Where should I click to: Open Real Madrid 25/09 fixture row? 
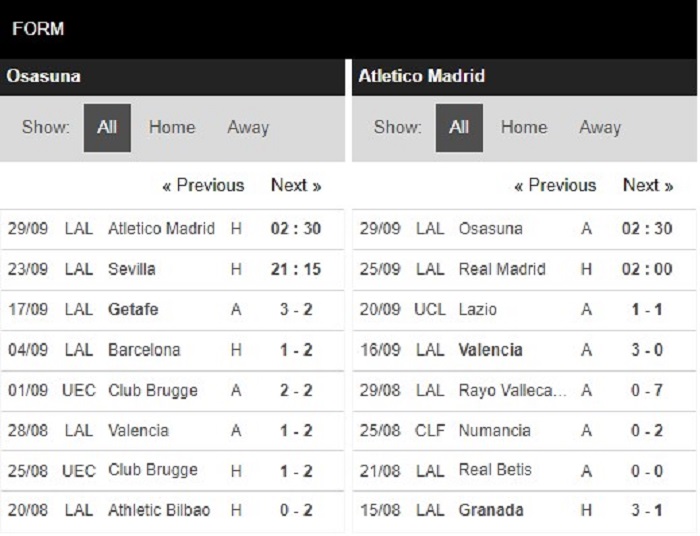click(524, 270)
